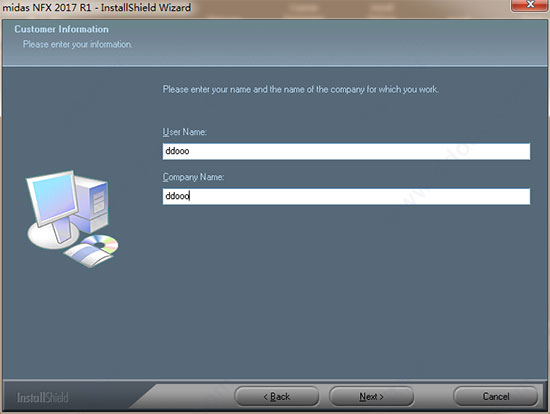The image size is (550, 414).
Task: Click the InstallShield logo
Action: tap(42, 398)
